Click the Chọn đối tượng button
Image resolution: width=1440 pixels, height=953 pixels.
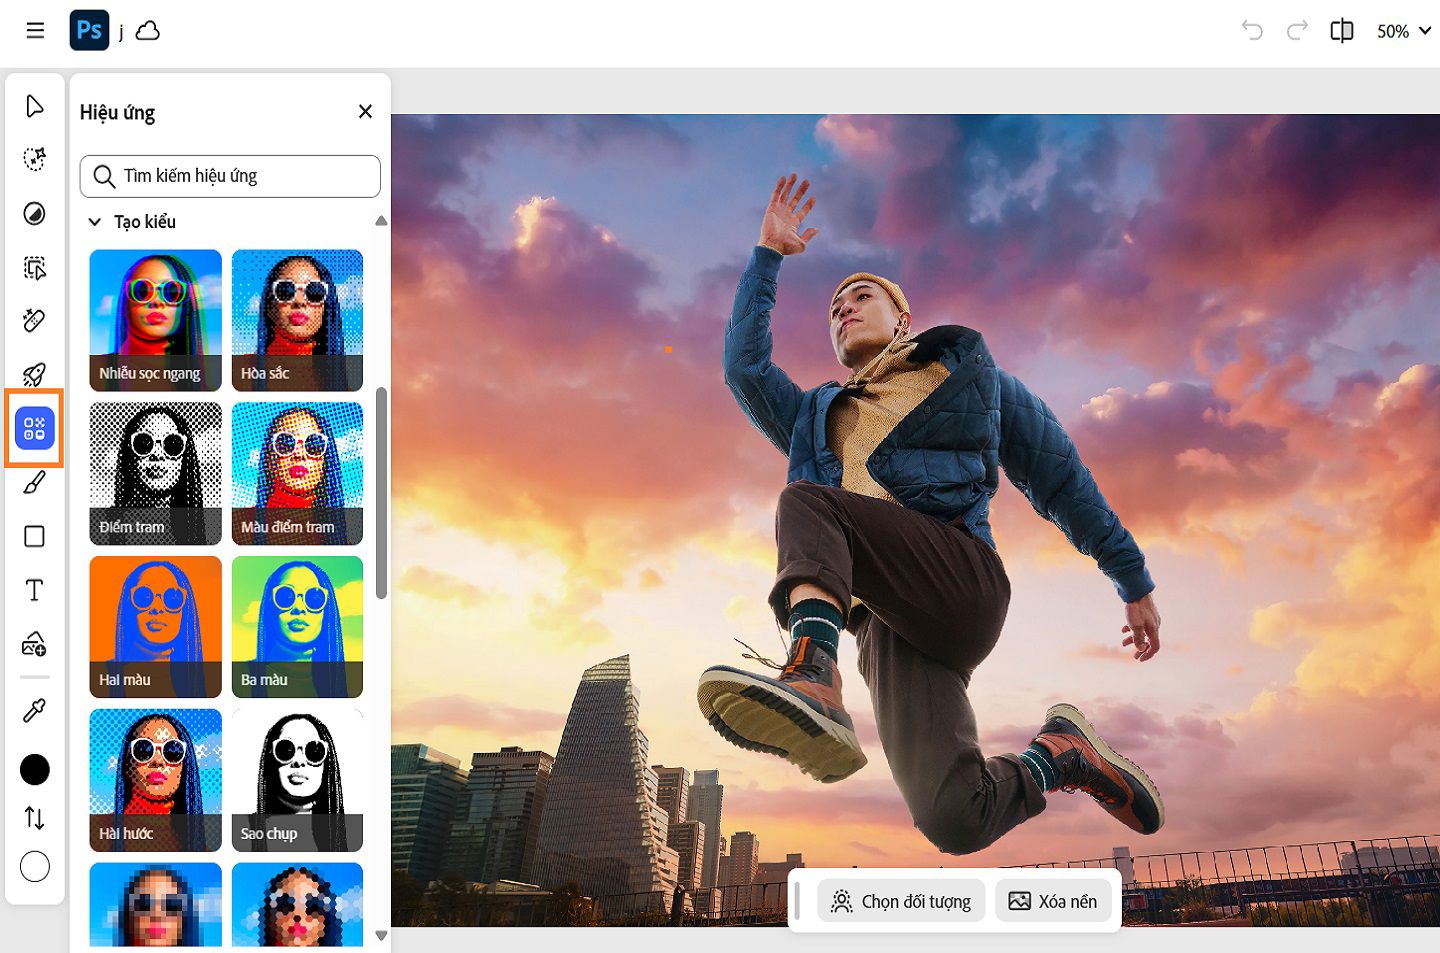point(901,901)
